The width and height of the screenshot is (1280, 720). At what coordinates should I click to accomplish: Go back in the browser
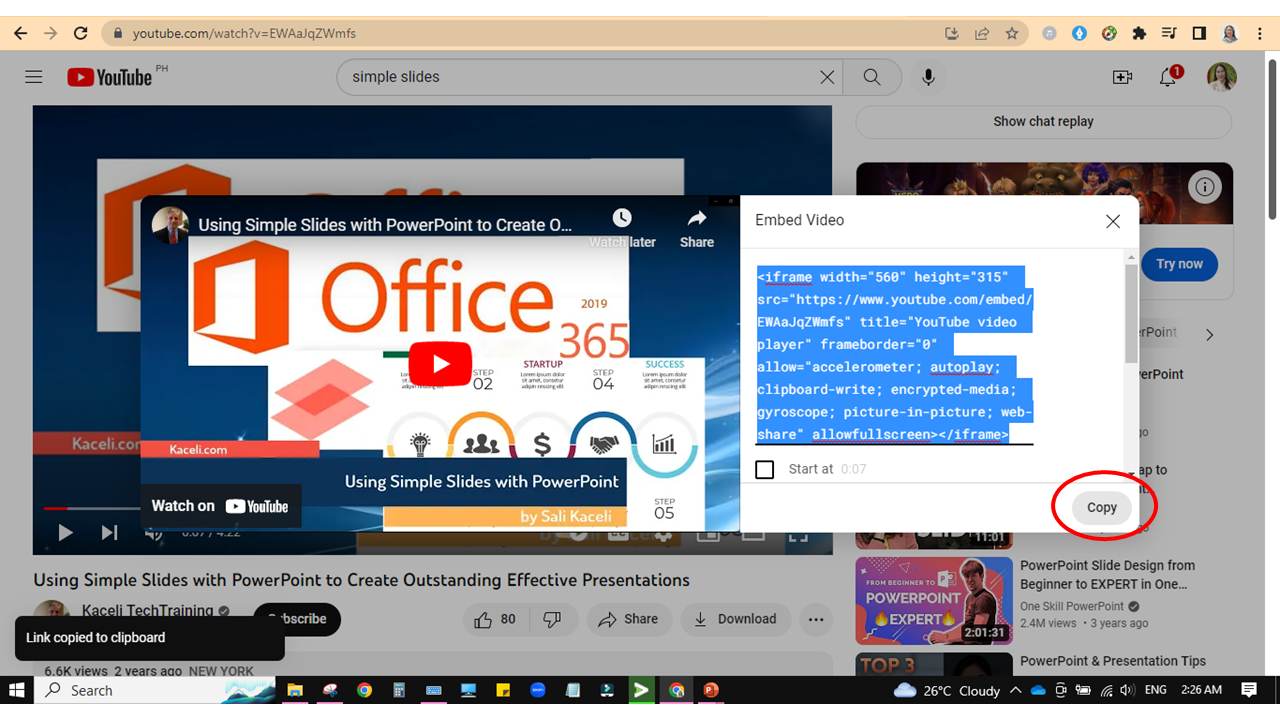tap(20, 33)
